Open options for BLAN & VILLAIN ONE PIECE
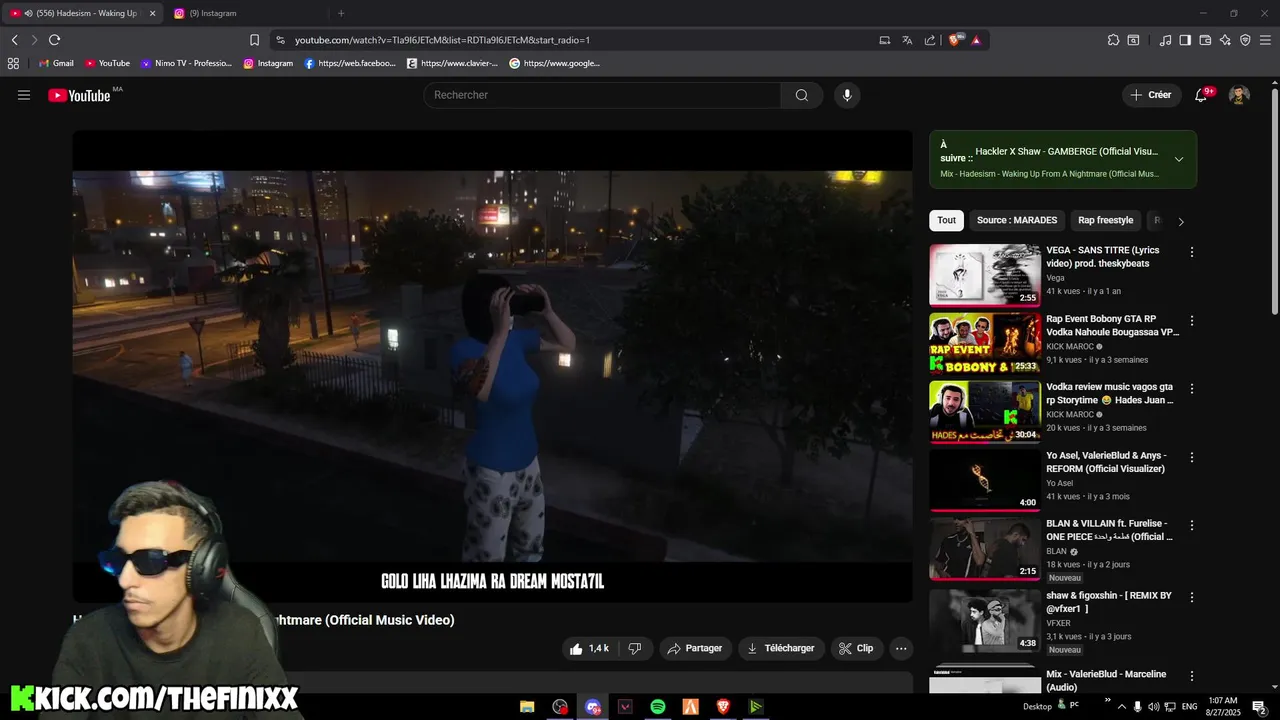Image resolution: width=1280 pixels, height=720 pixels. tap(1191, 525)
